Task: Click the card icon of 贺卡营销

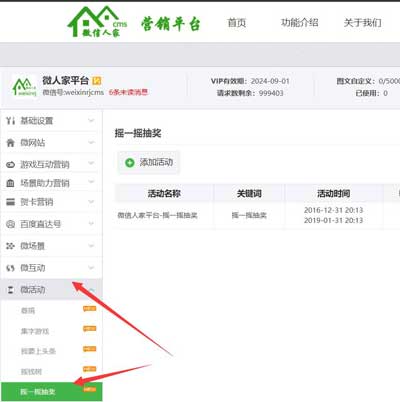Action: tap(10, 202)
